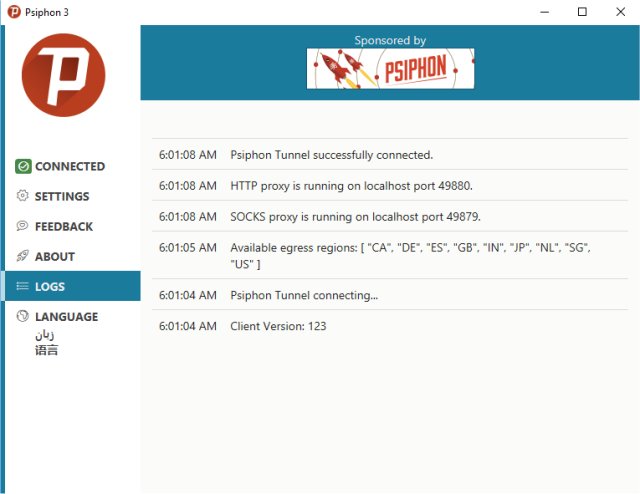The image size is (640, 494).
Task: Click the 'Sponsored by' text
Action: coord(390,40)
